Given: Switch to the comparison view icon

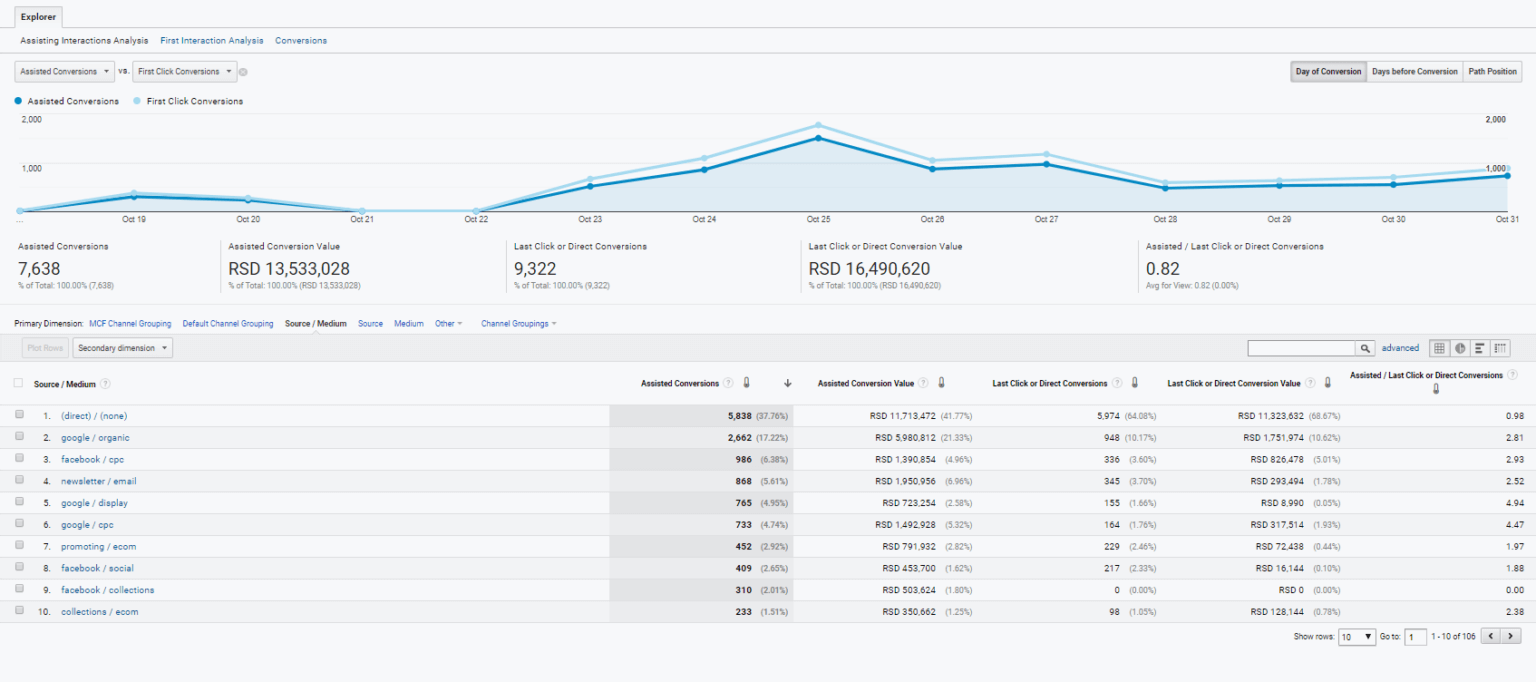Looking at the screenshot, I should point(1500,348).
